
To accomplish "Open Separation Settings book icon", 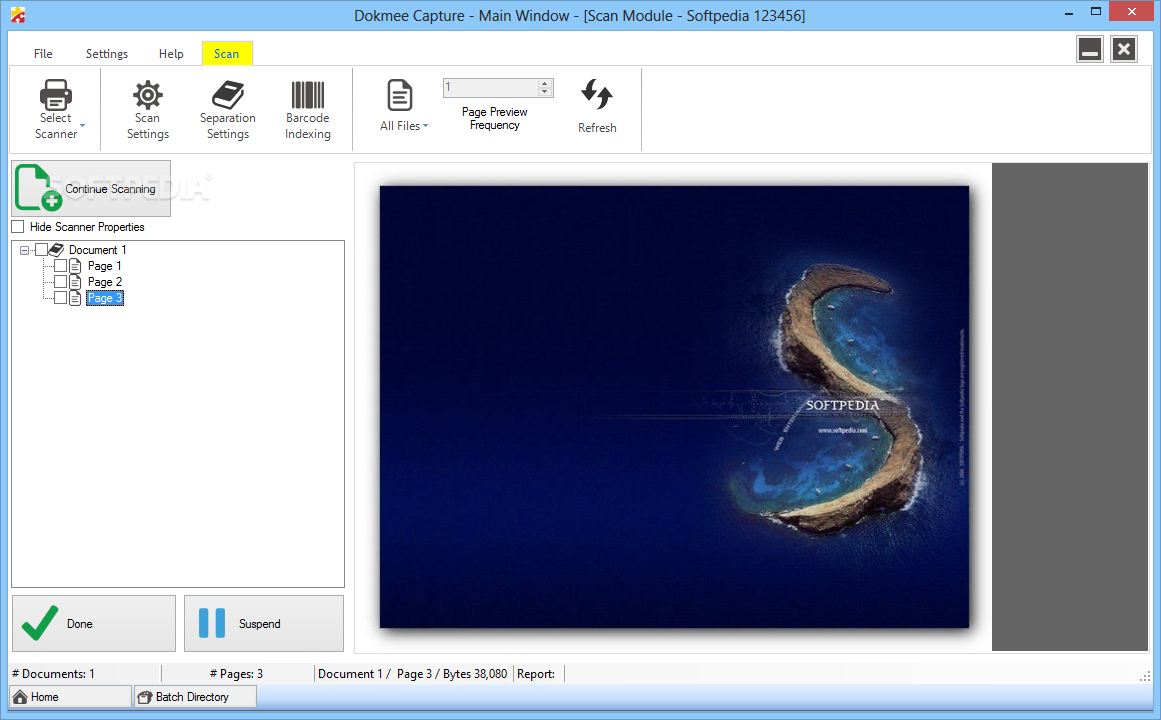I will click(227, 95).
